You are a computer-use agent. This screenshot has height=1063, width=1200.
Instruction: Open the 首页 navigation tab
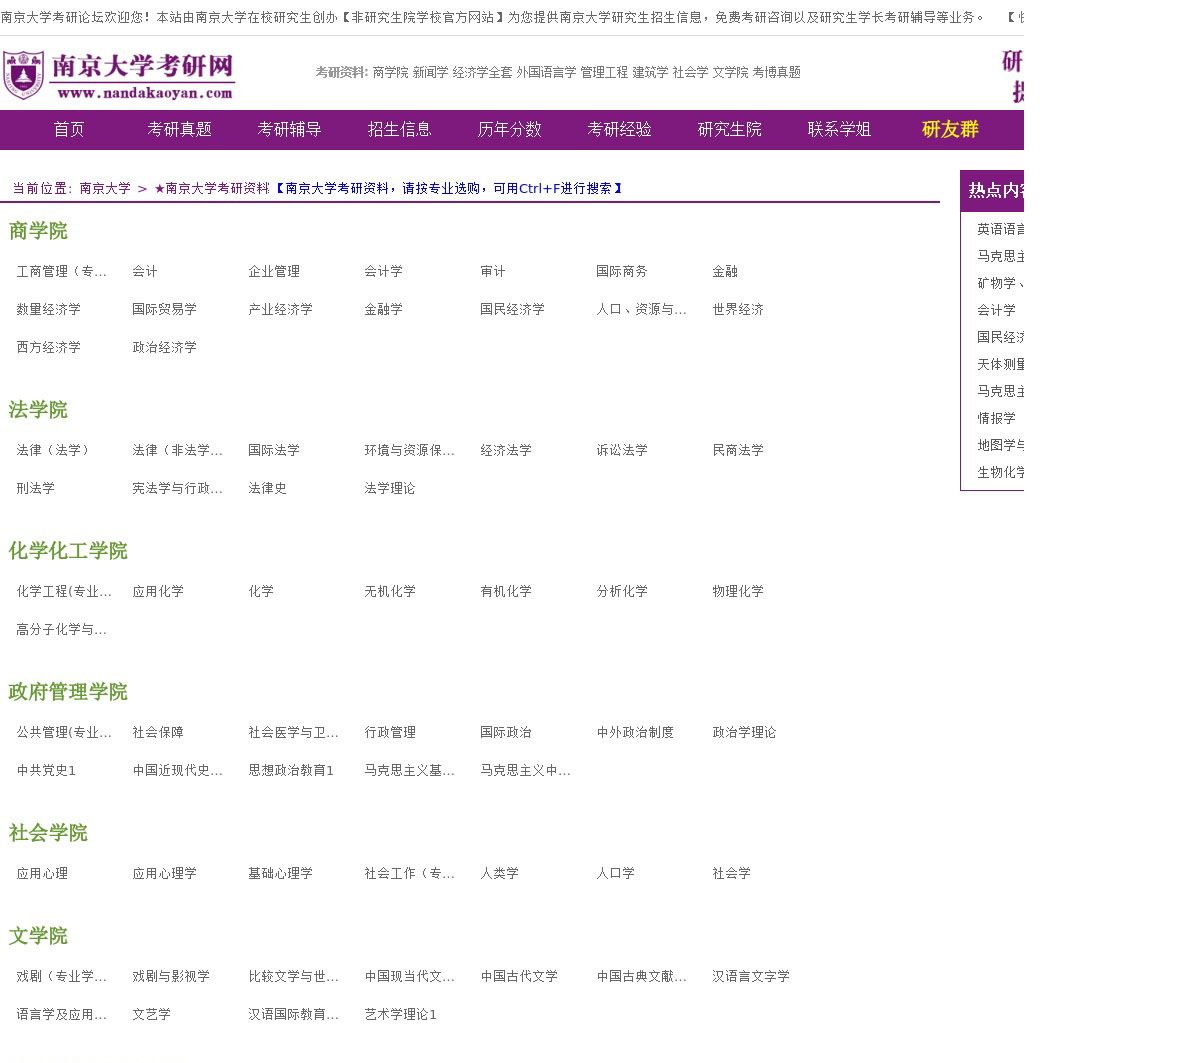69,130
